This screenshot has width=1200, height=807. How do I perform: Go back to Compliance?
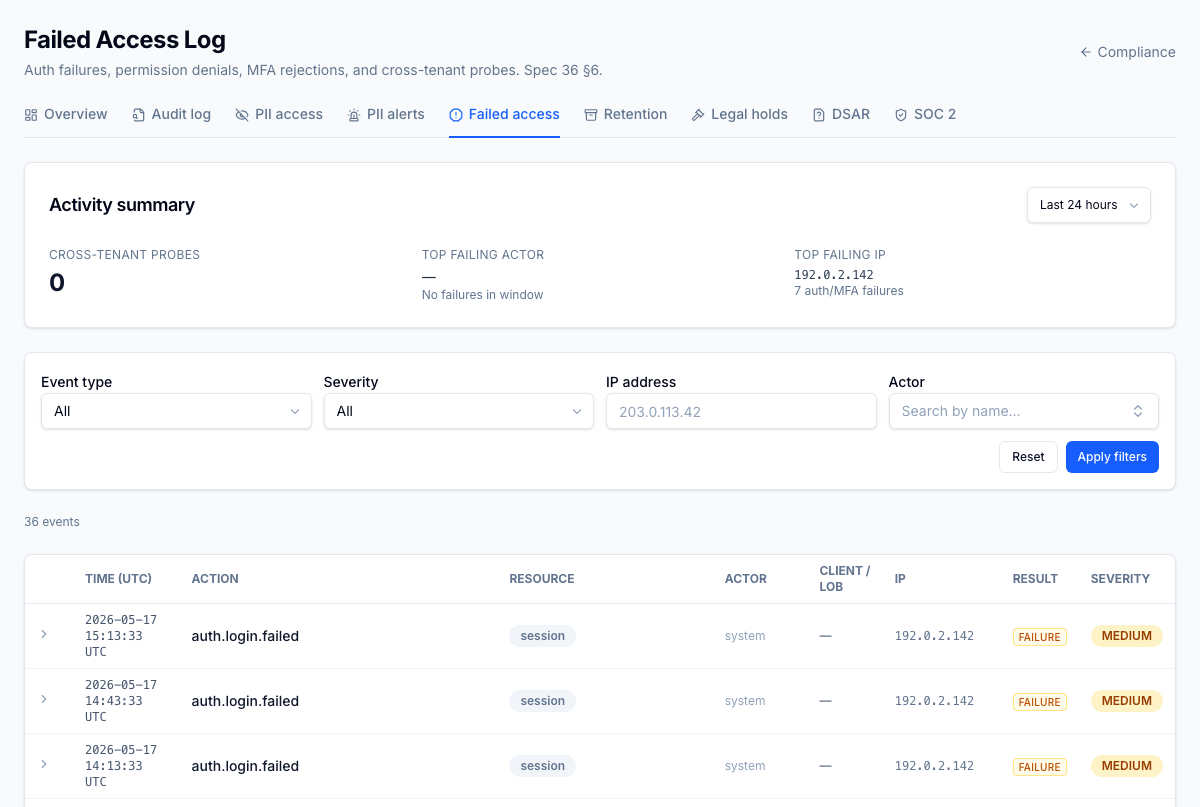[1127, 52]
